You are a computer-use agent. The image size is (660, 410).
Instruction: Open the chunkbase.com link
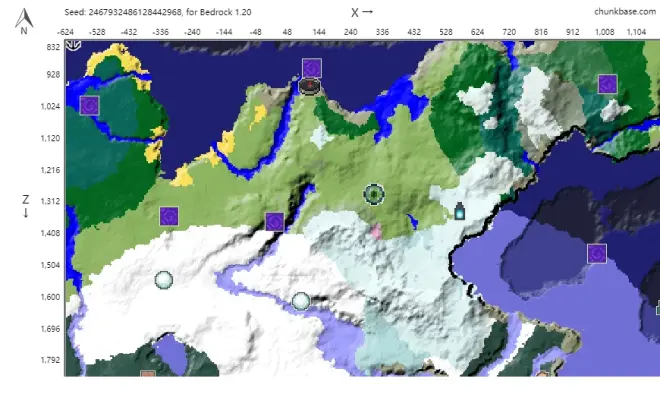[621, 11]
